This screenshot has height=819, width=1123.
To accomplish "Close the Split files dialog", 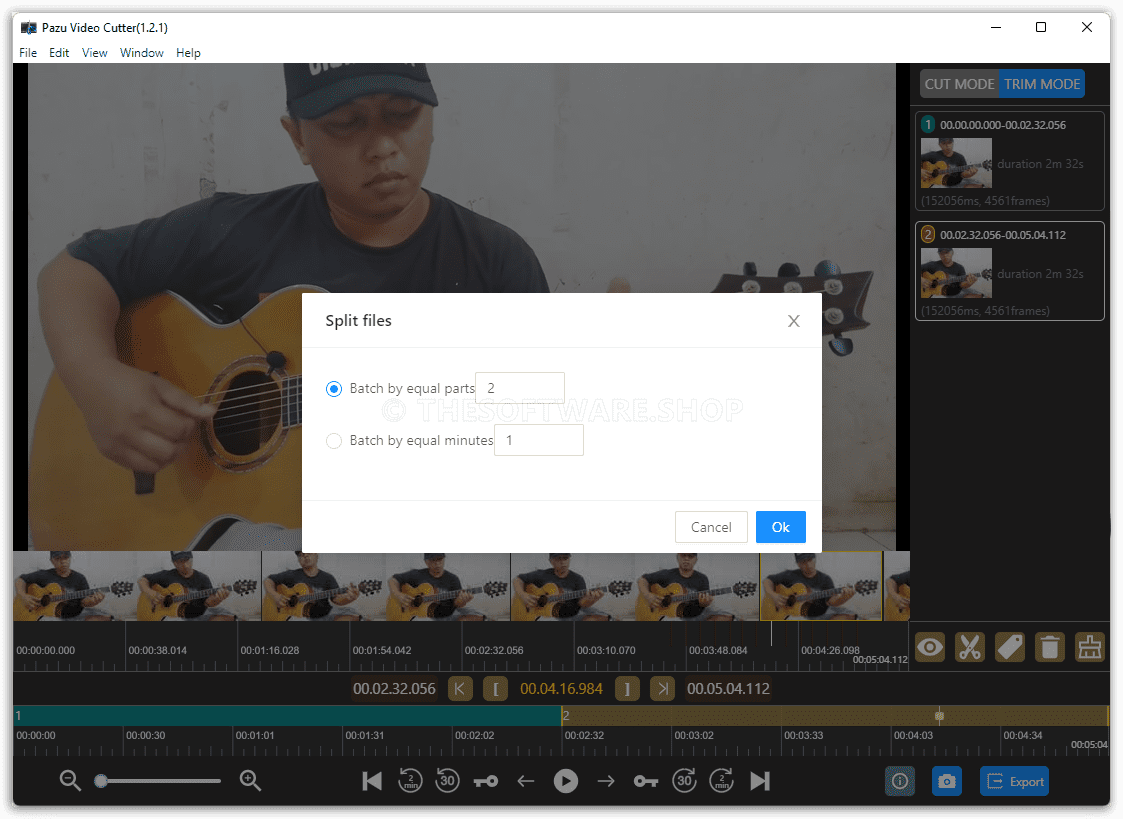I will point(794,321).
